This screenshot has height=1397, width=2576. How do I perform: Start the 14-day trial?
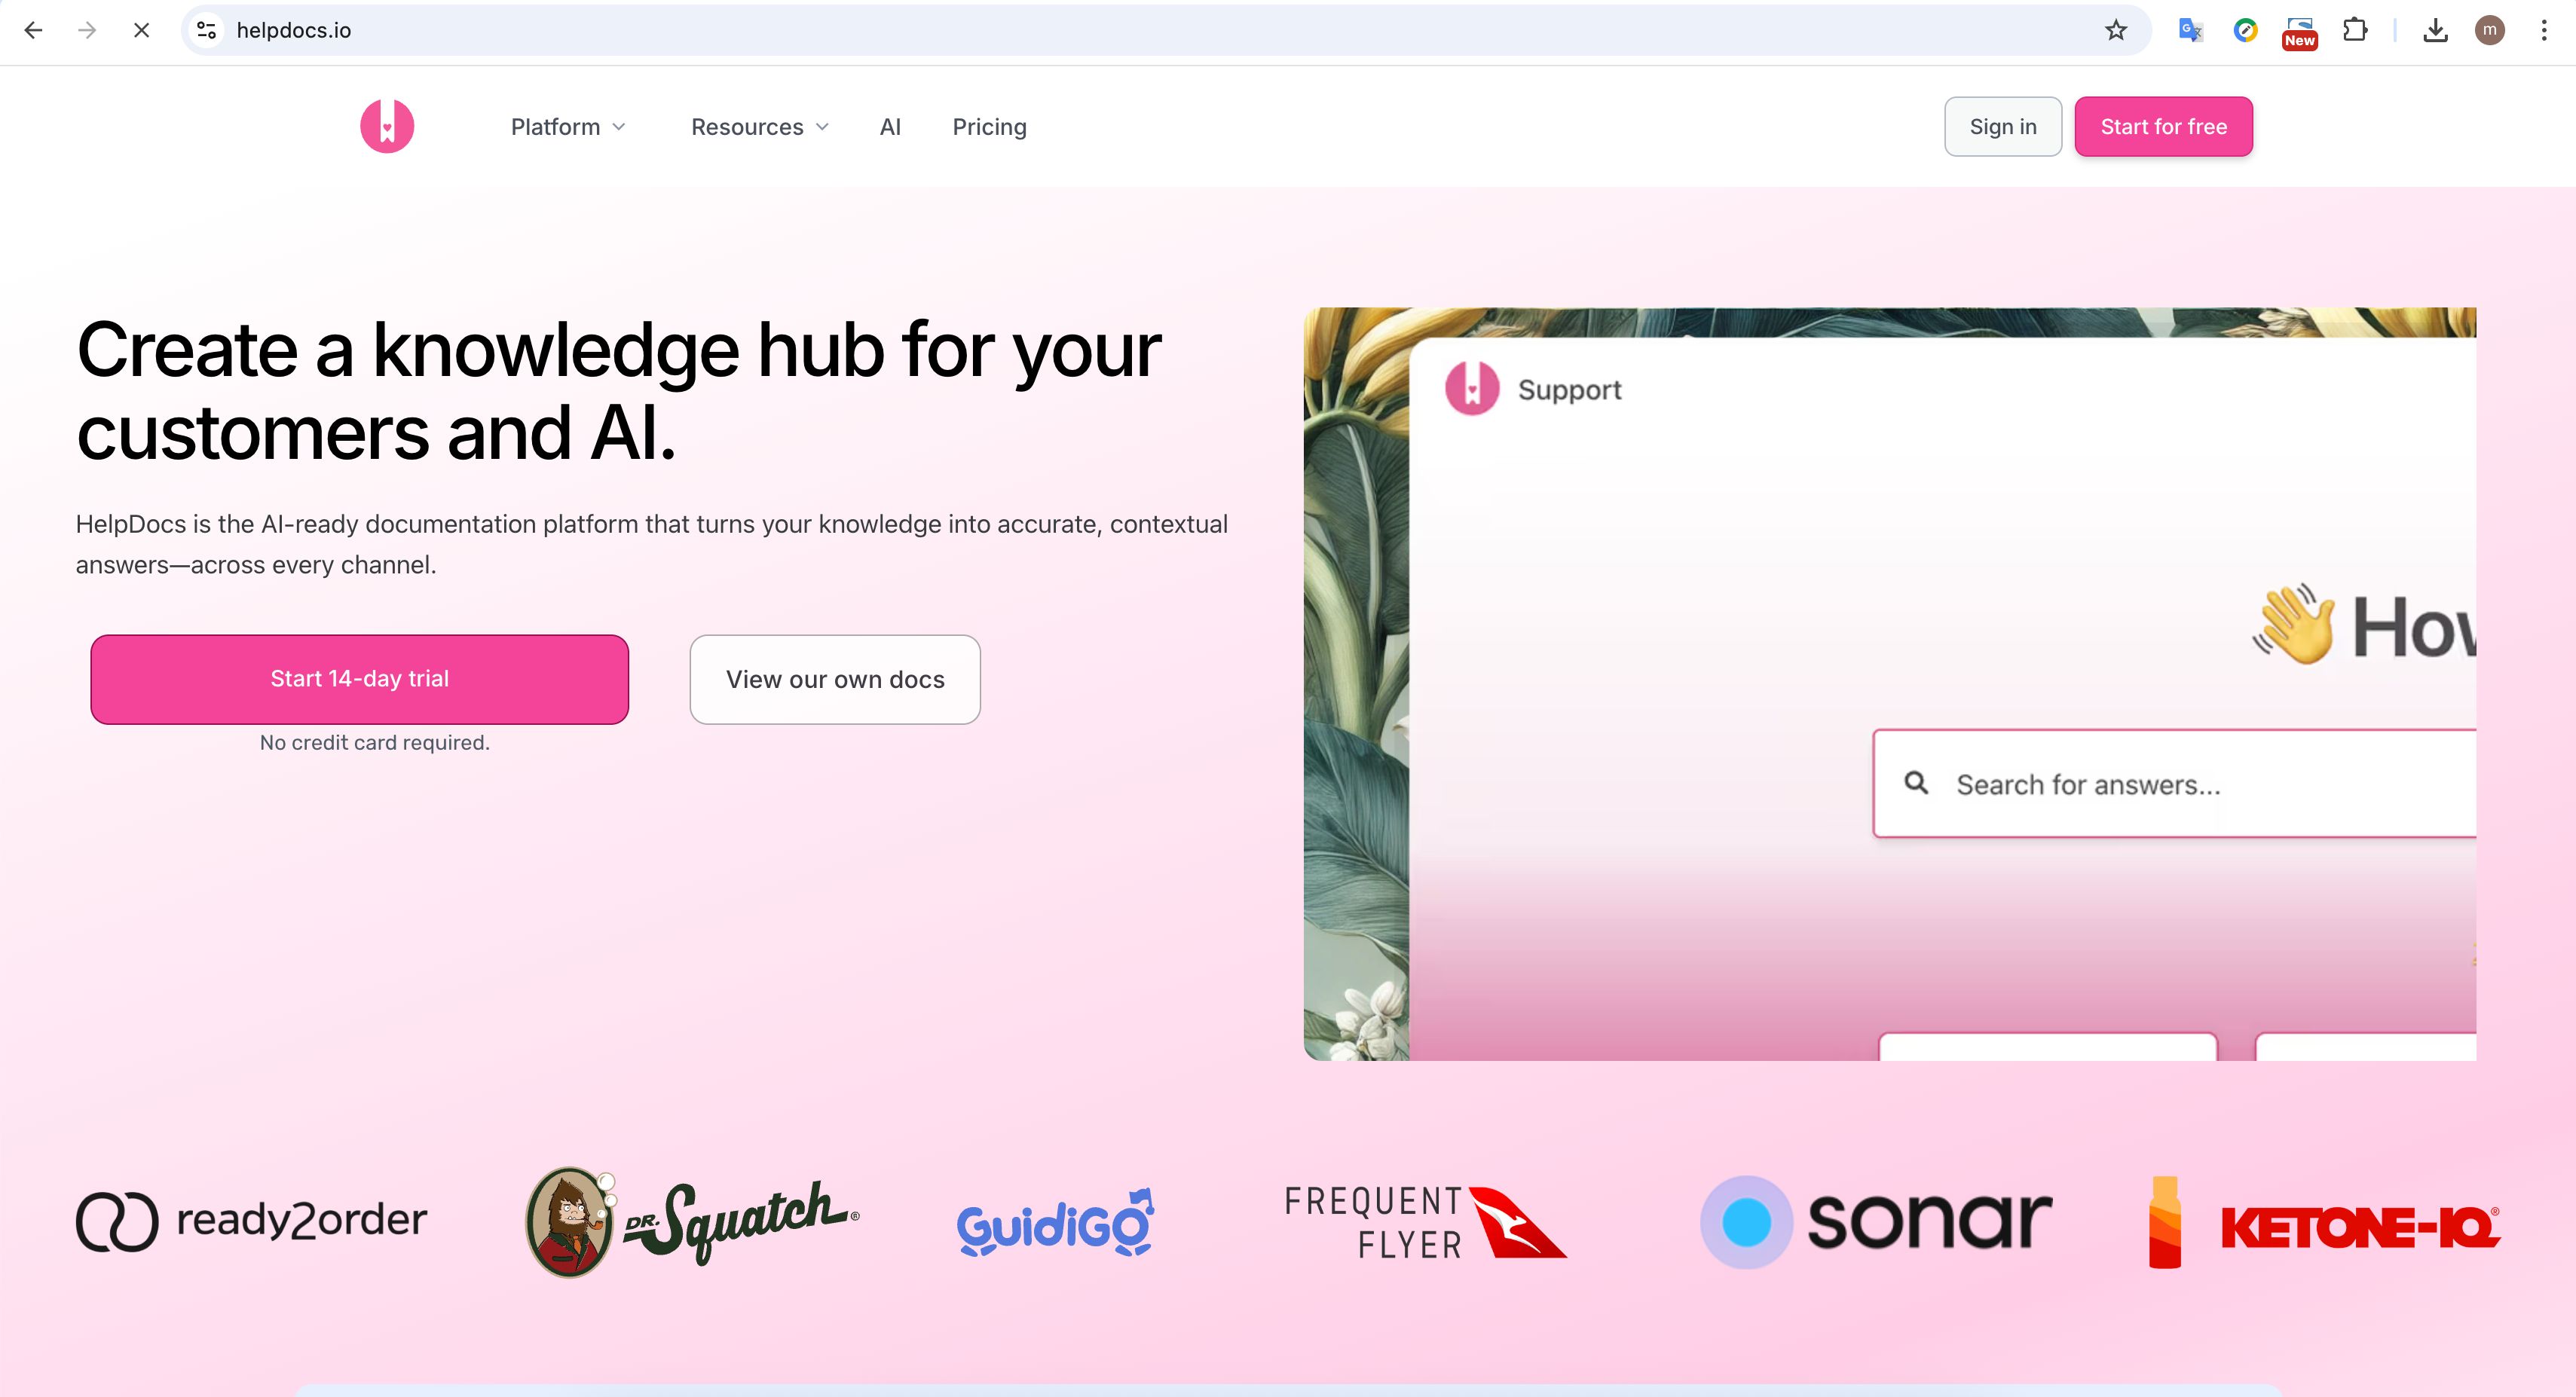[360, 679]
